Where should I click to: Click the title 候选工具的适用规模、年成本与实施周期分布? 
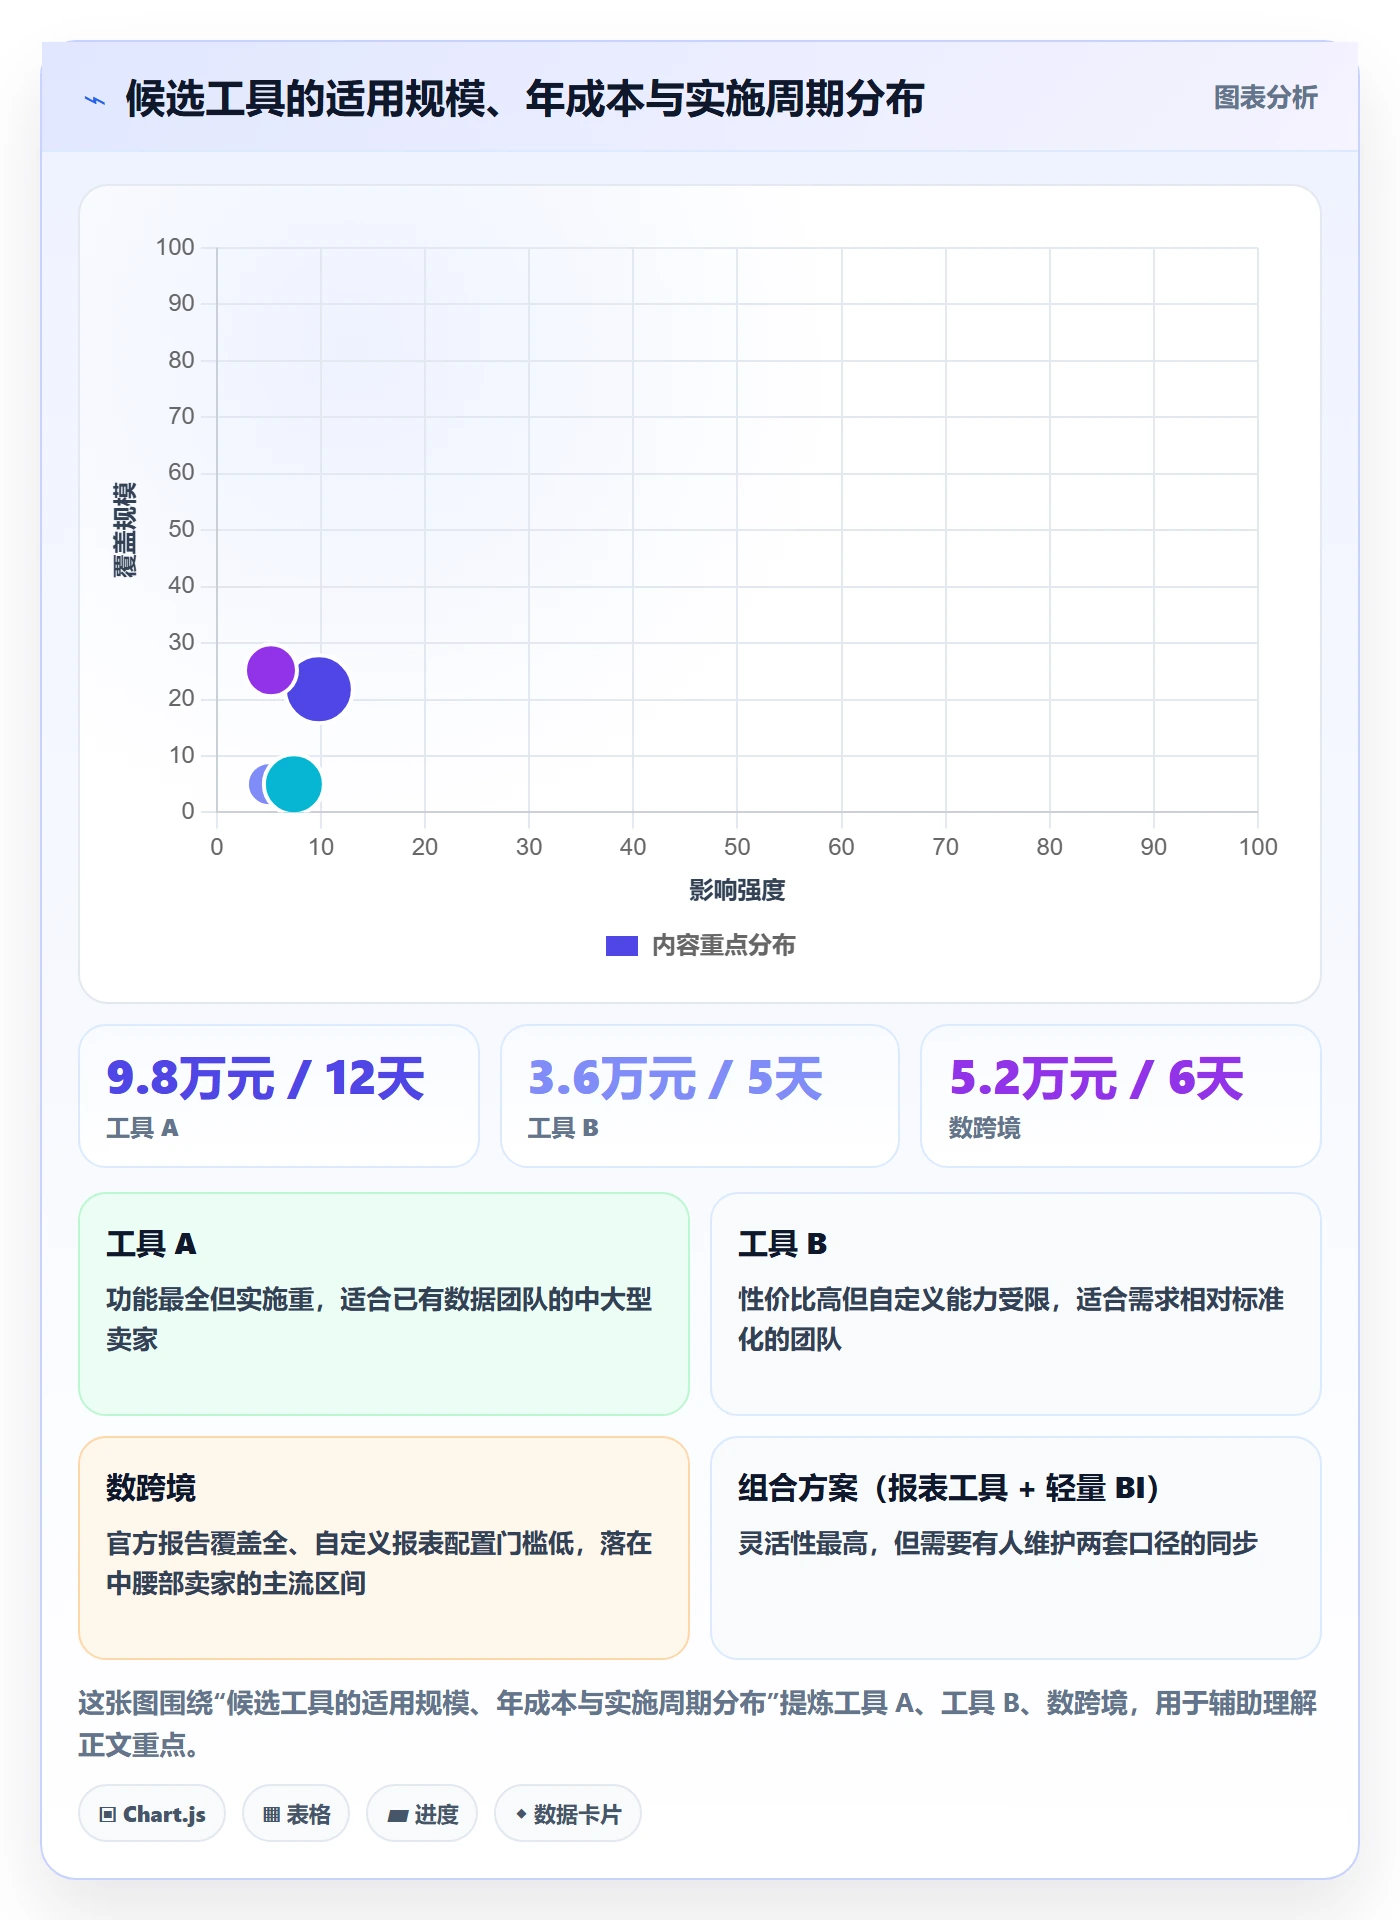525,99
